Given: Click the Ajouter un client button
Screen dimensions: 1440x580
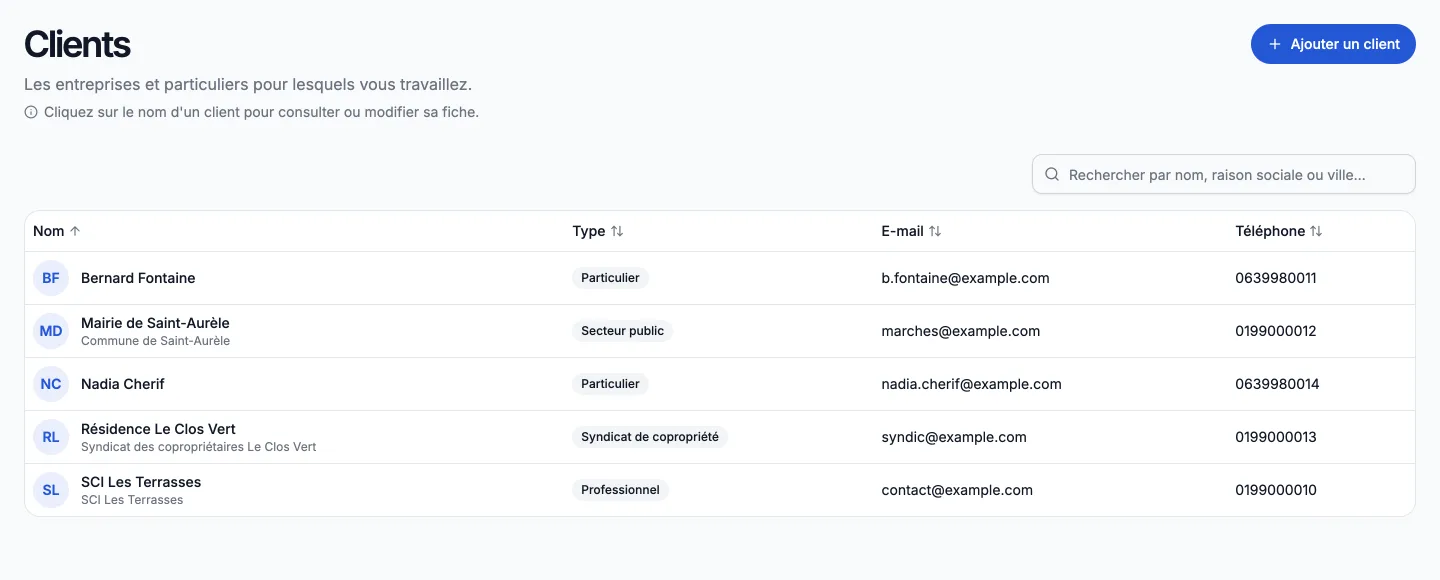Looking at the screenshot, I should 1333,44.
